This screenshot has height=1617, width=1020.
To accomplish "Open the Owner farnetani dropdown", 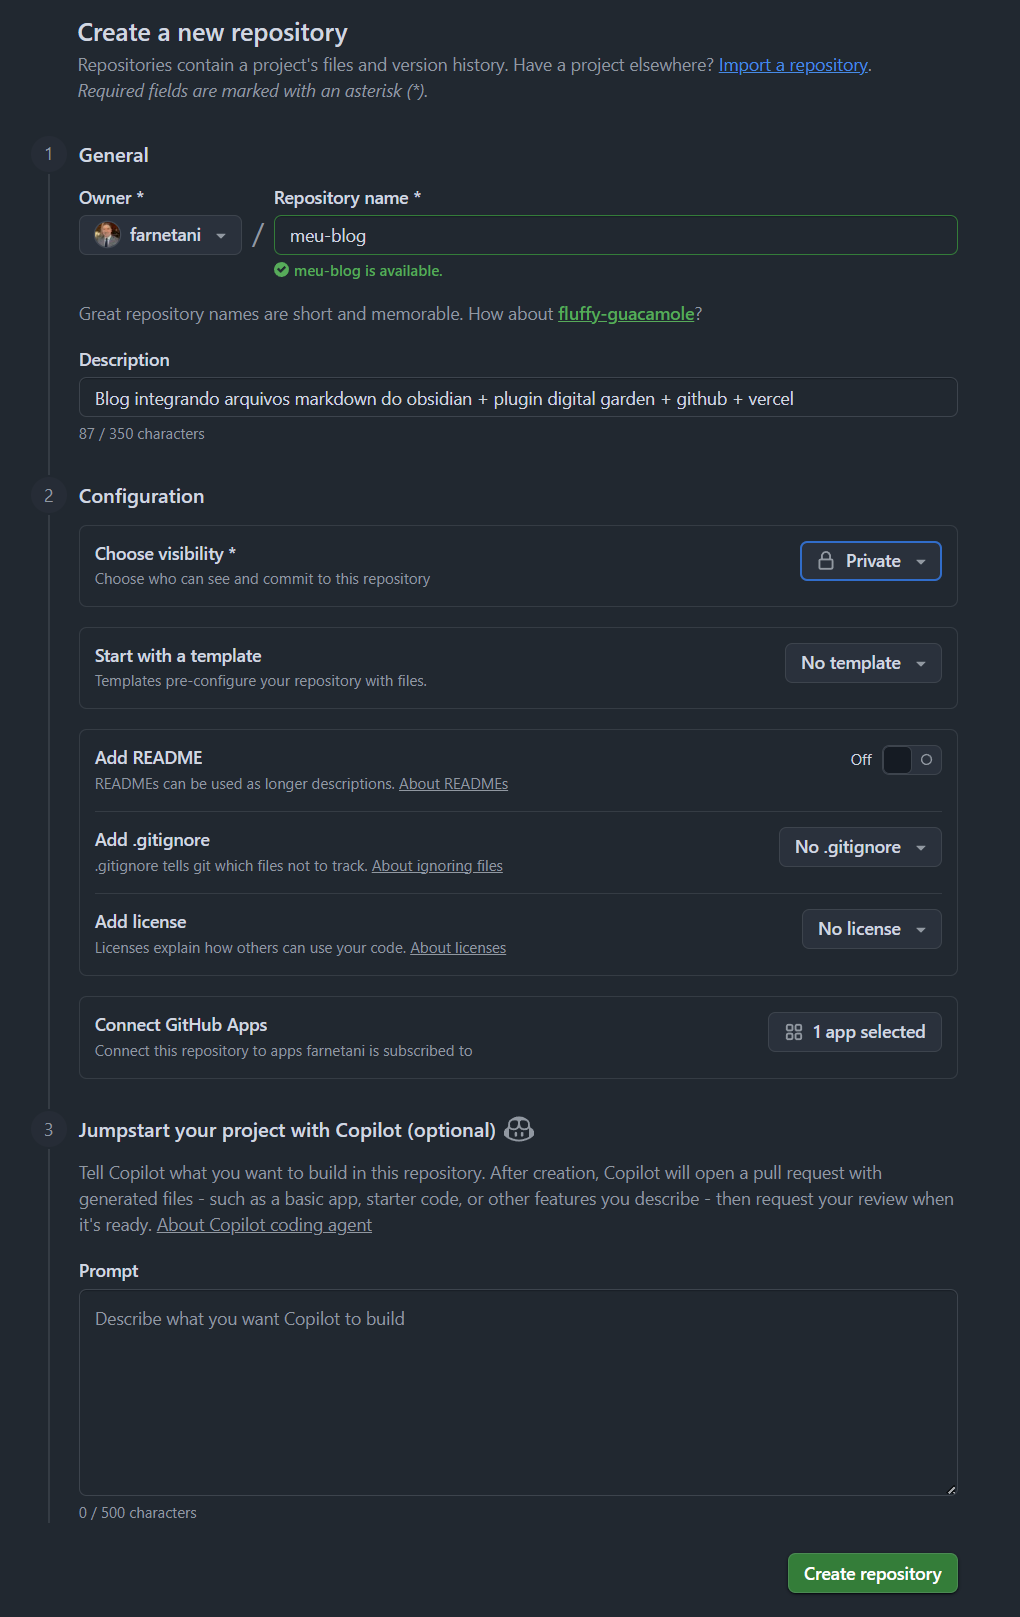I will 160,235.
